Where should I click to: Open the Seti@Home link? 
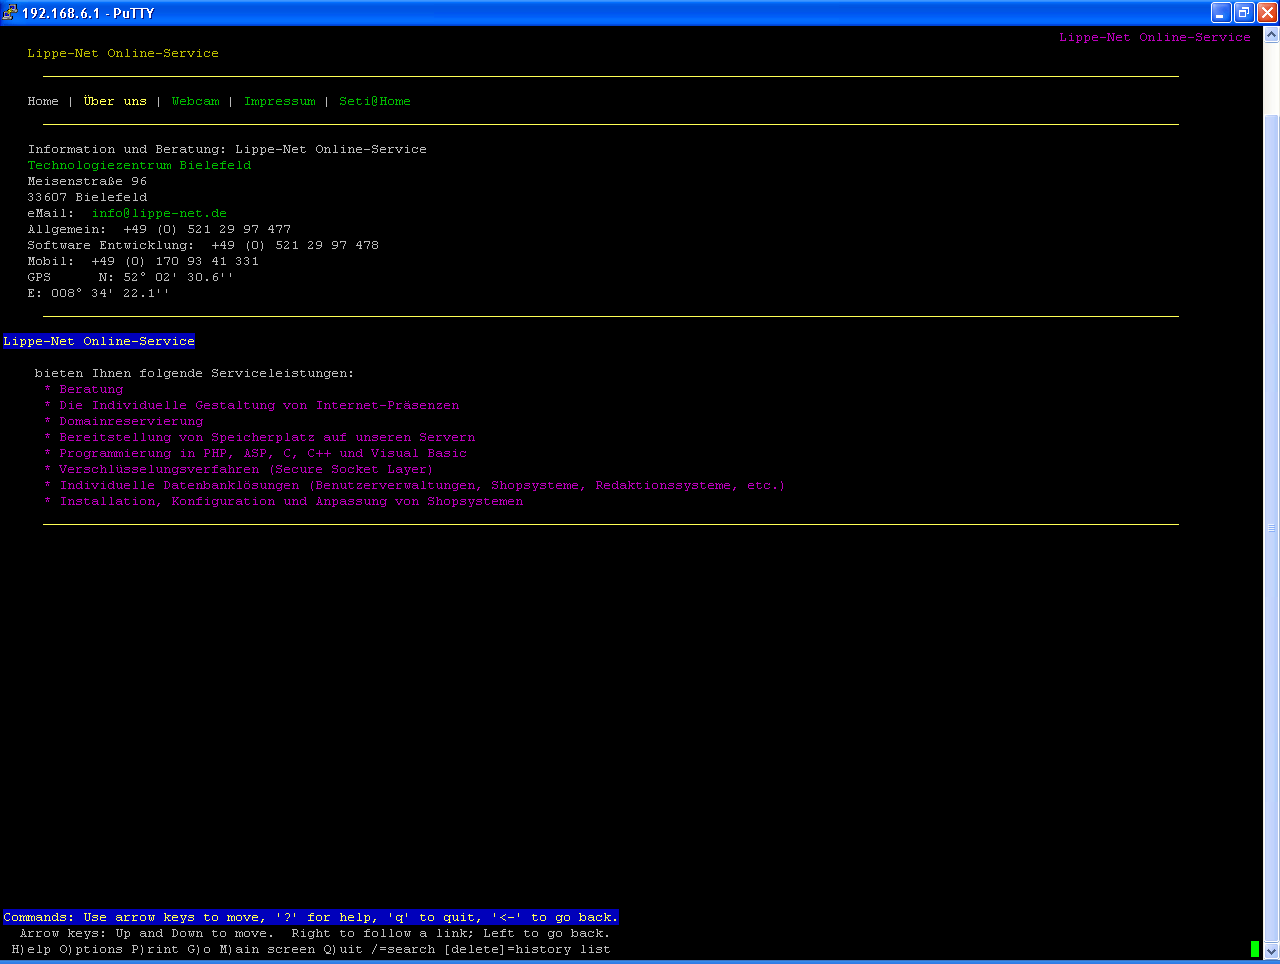point(375,101)
